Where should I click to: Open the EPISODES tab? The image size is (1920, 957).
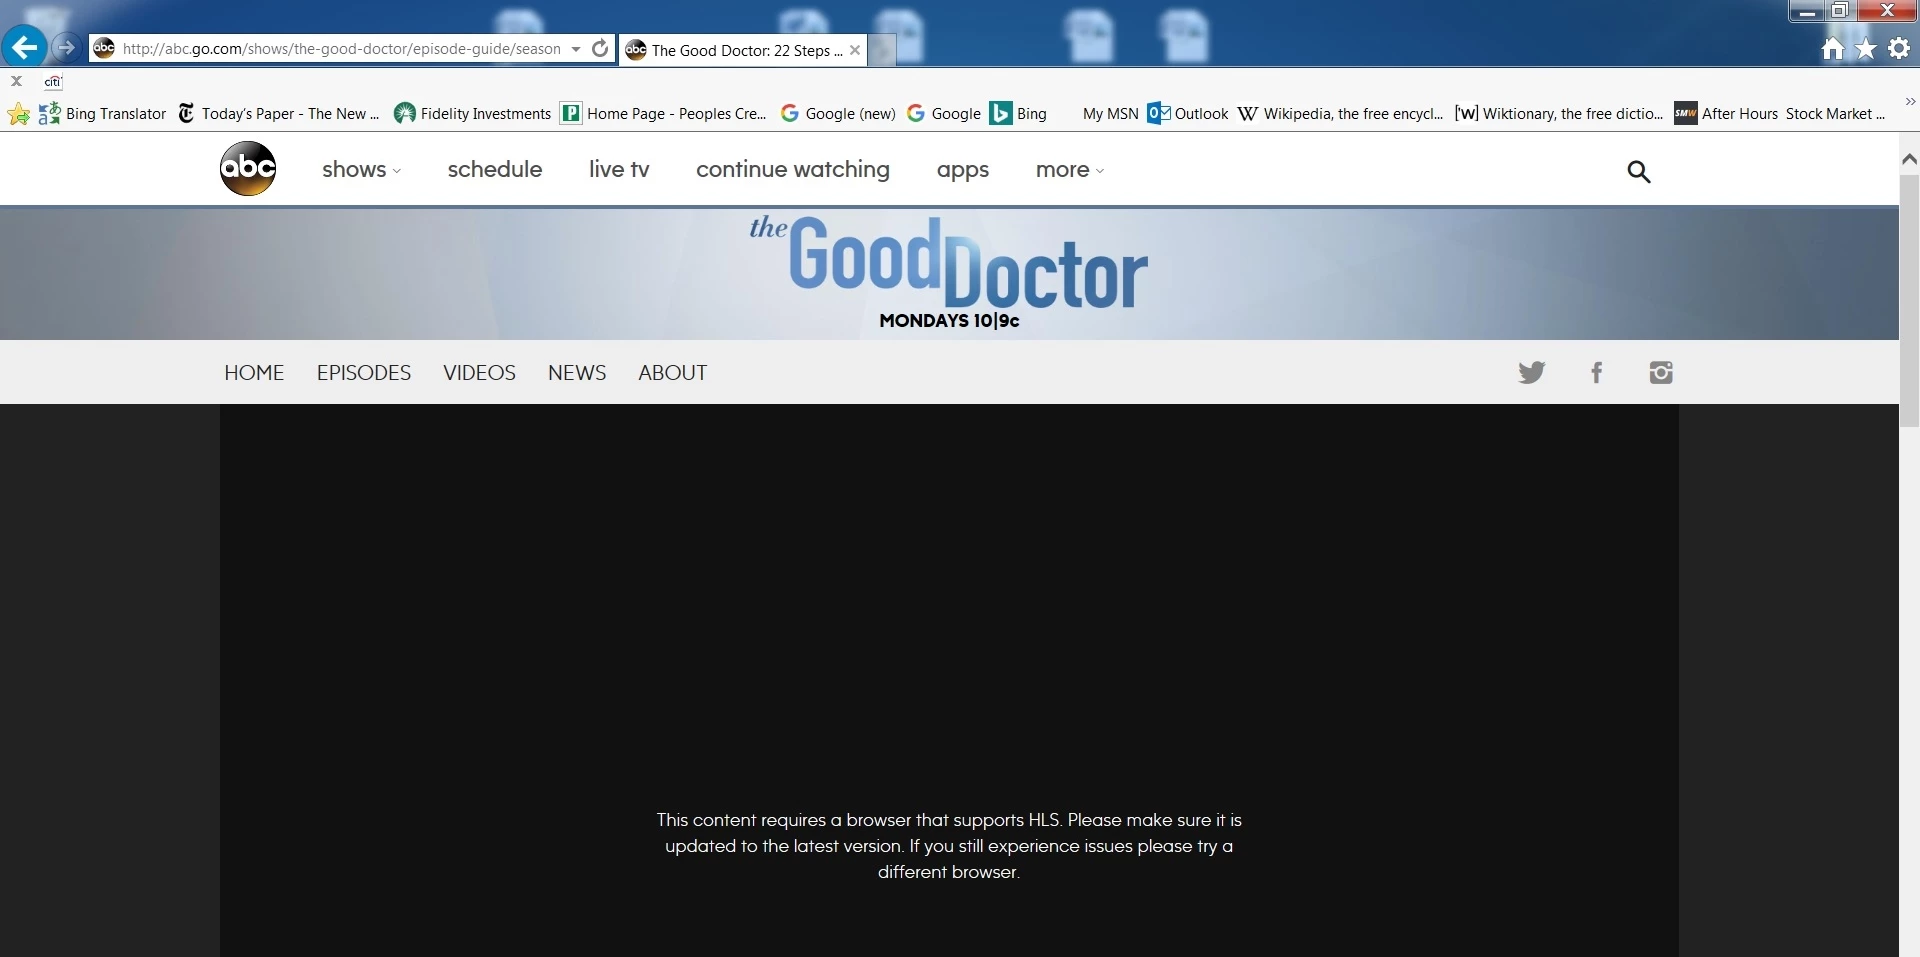pyautogui.click(x=364, y=373)
